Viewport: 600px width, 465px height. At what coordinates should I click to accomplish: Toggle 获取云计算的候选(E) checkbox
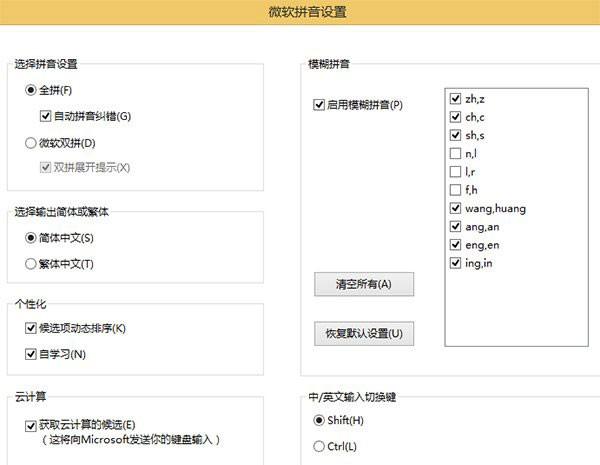(30, 425)
